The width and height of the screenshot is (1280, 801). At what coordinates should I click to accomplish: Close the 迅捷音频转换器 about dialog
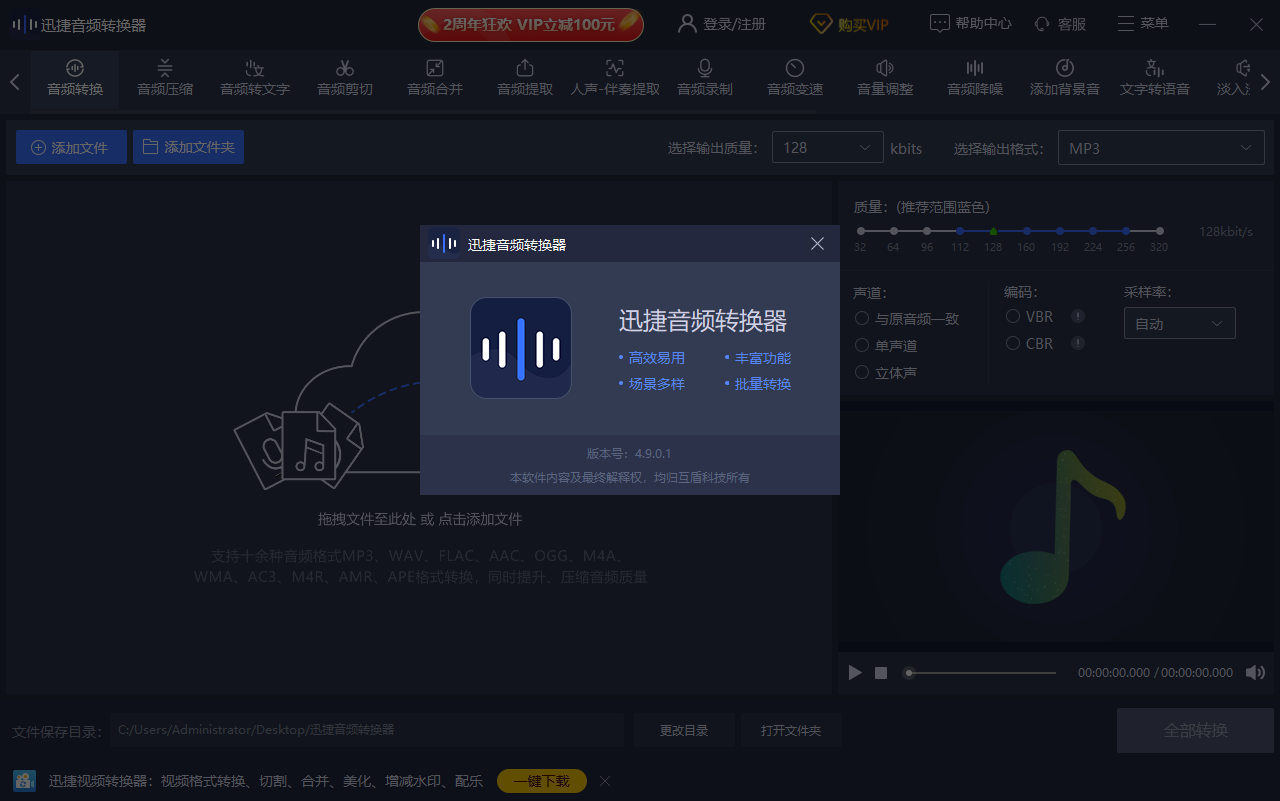(x=817, y=244)
